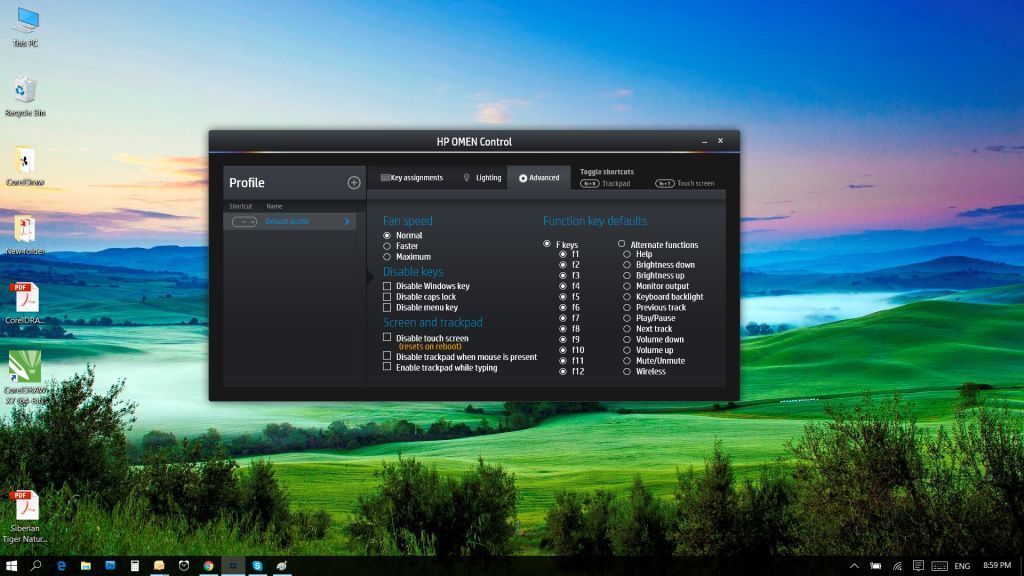Select the Brightness down radio button
The image size is (1024, 576).
click(x=627, y=265)
